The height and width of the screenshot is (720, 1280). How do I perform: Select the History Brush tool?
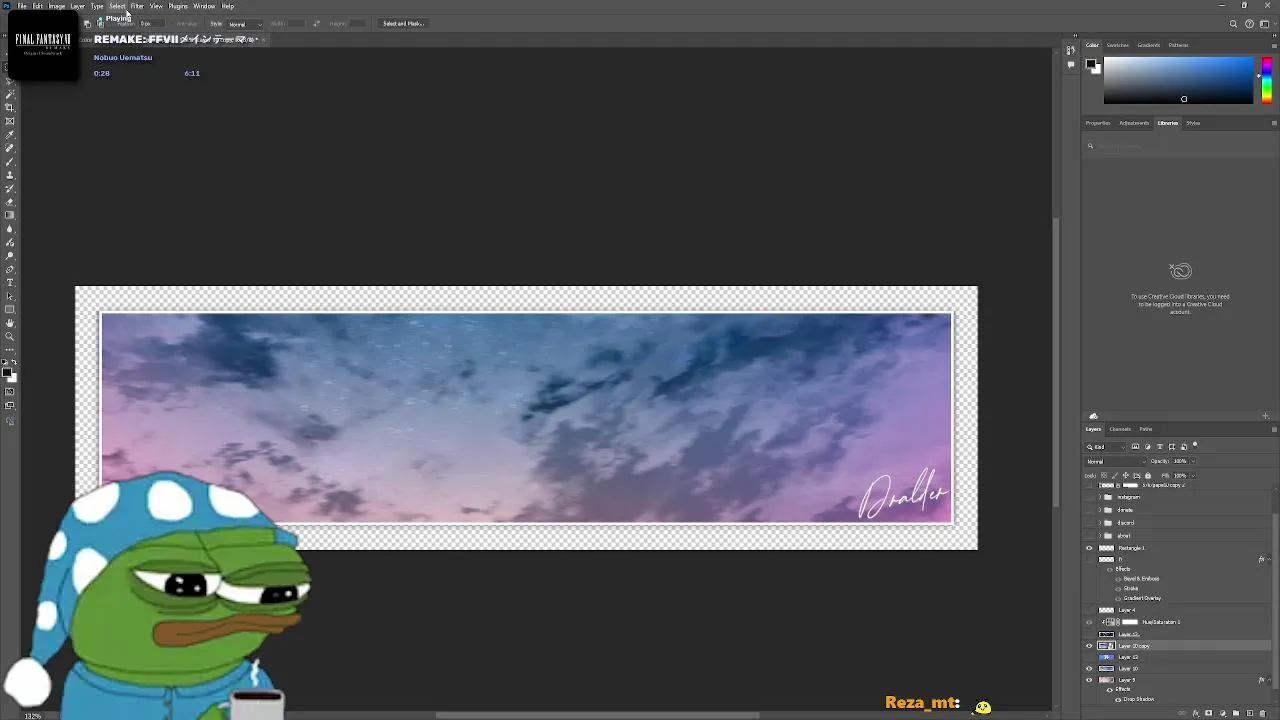tap(10, 188)
